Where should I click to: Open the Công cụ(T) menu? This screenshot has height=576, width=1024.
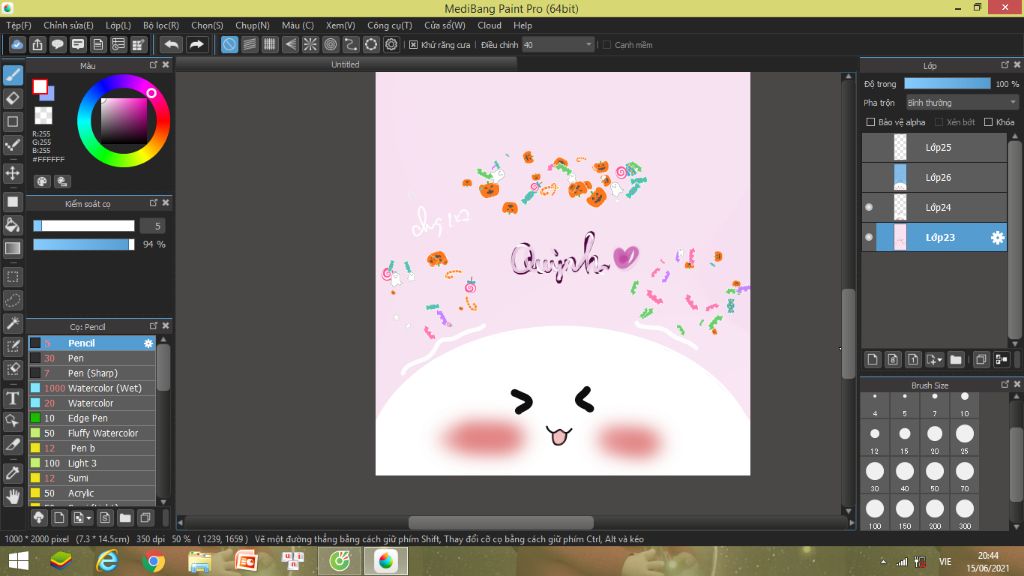pyautogui.click(x=390, y=25)
